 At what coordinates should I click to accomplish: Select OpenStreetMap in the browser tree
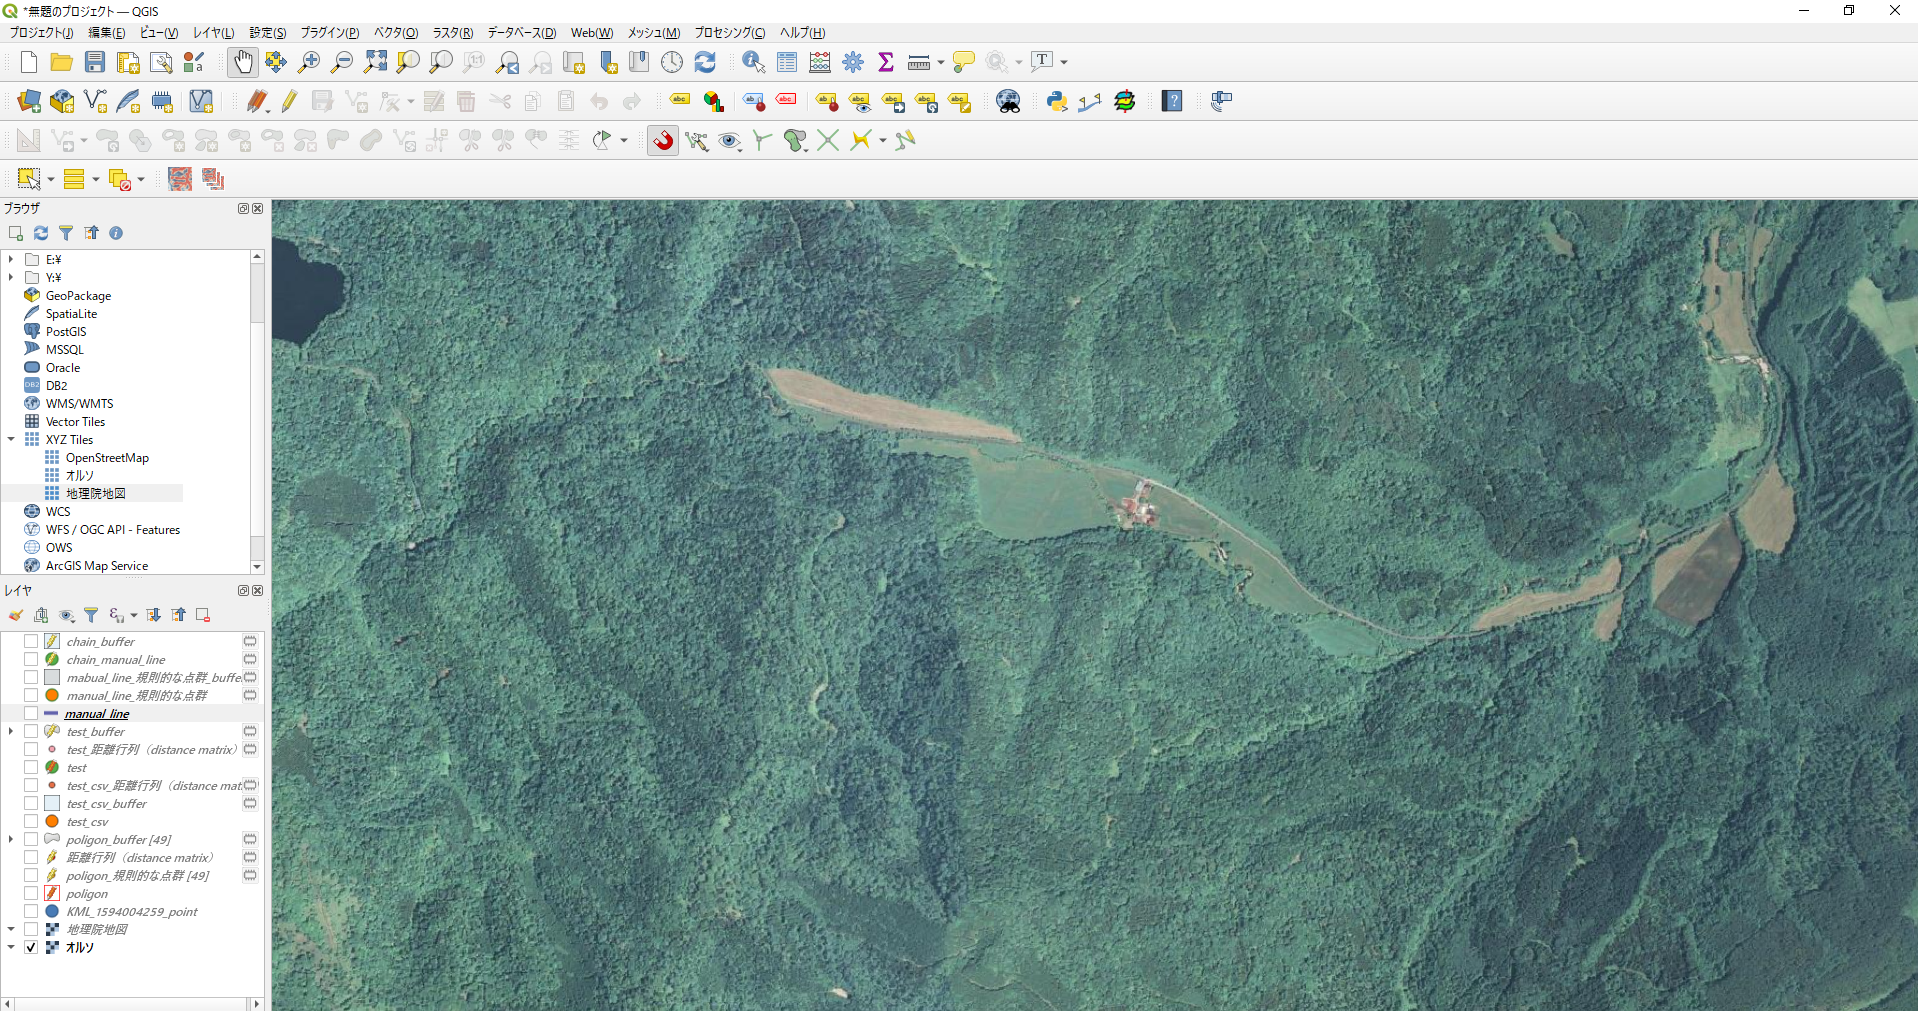click(107, 457)
